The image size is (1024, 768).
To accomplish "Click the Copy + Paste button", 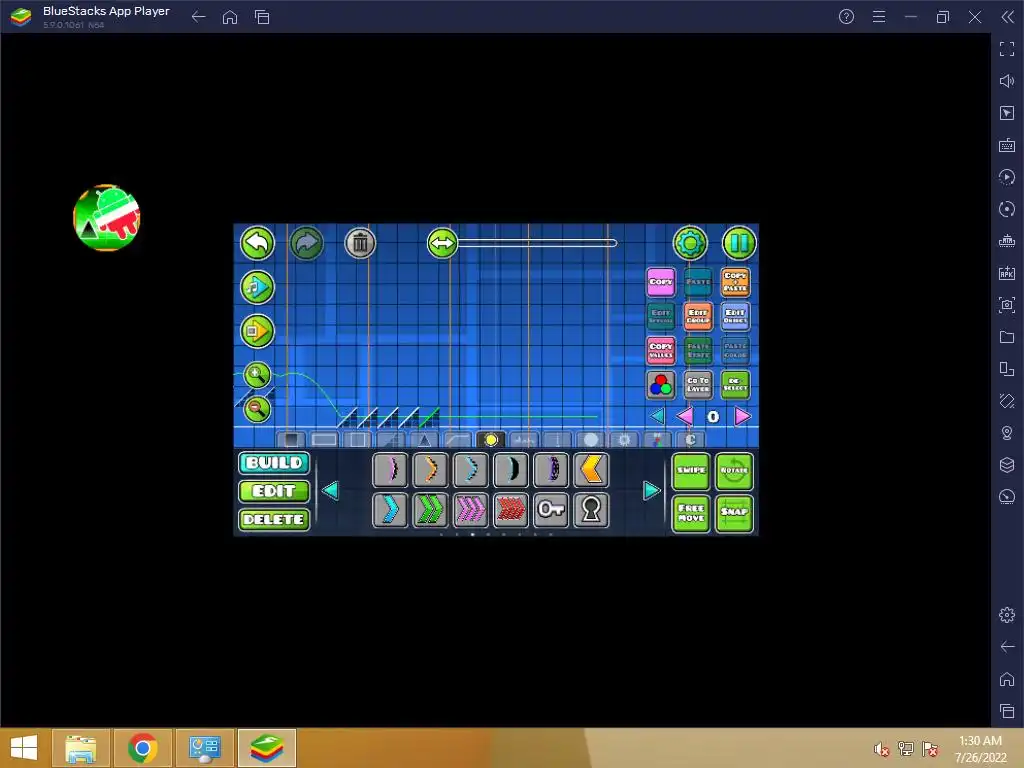I will coord(735,282).
